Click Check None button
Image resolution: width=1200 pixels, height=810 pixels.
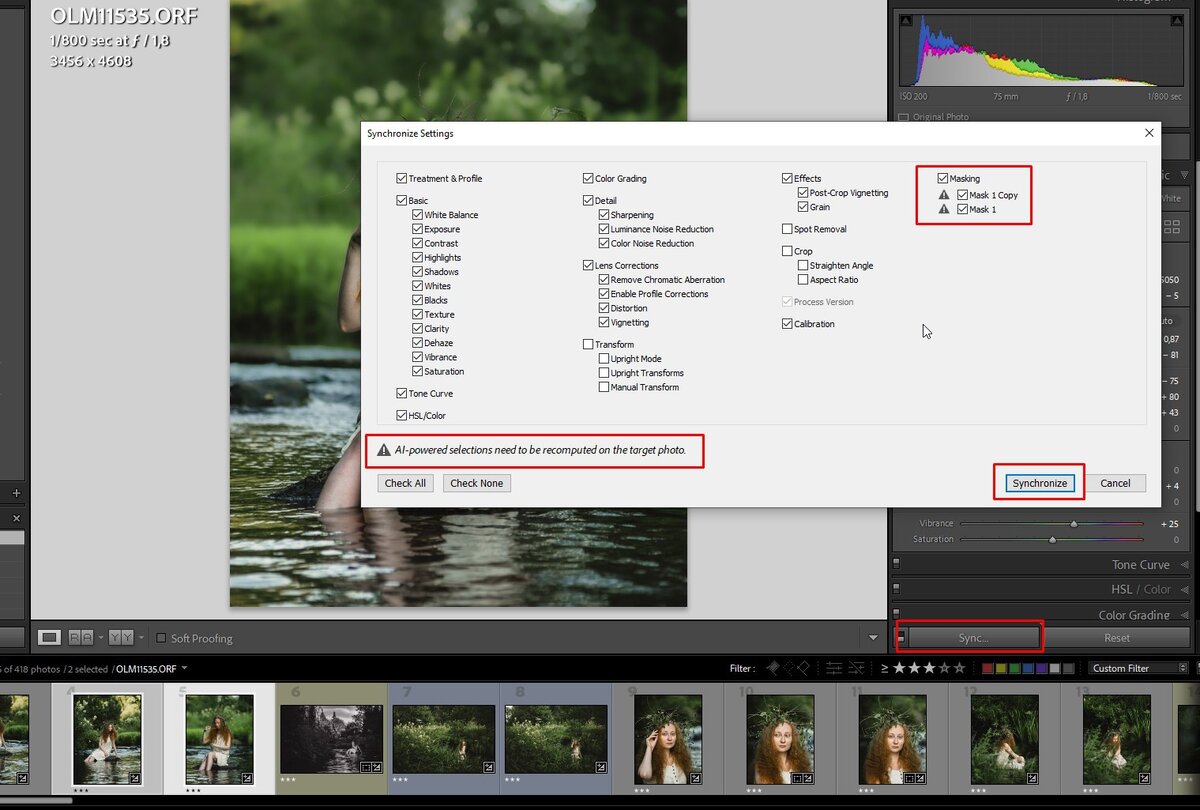[x=477, y=483]
